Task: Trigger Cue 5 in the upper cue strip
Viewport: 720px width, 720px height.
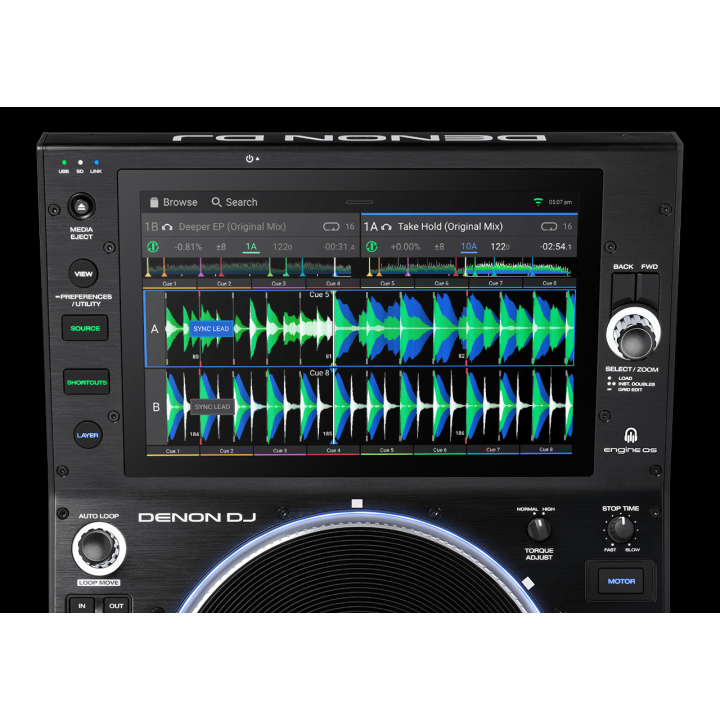Action: pos(388,284)
